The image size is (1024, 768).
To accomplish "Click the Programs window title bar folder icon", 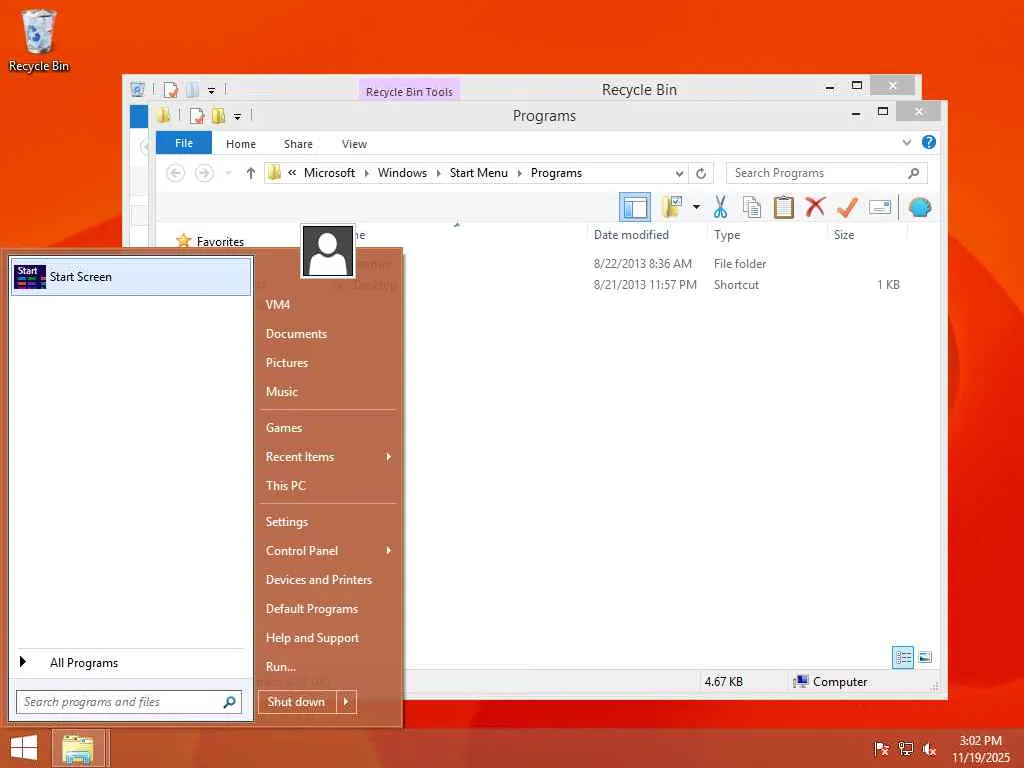I will point(163,116).
